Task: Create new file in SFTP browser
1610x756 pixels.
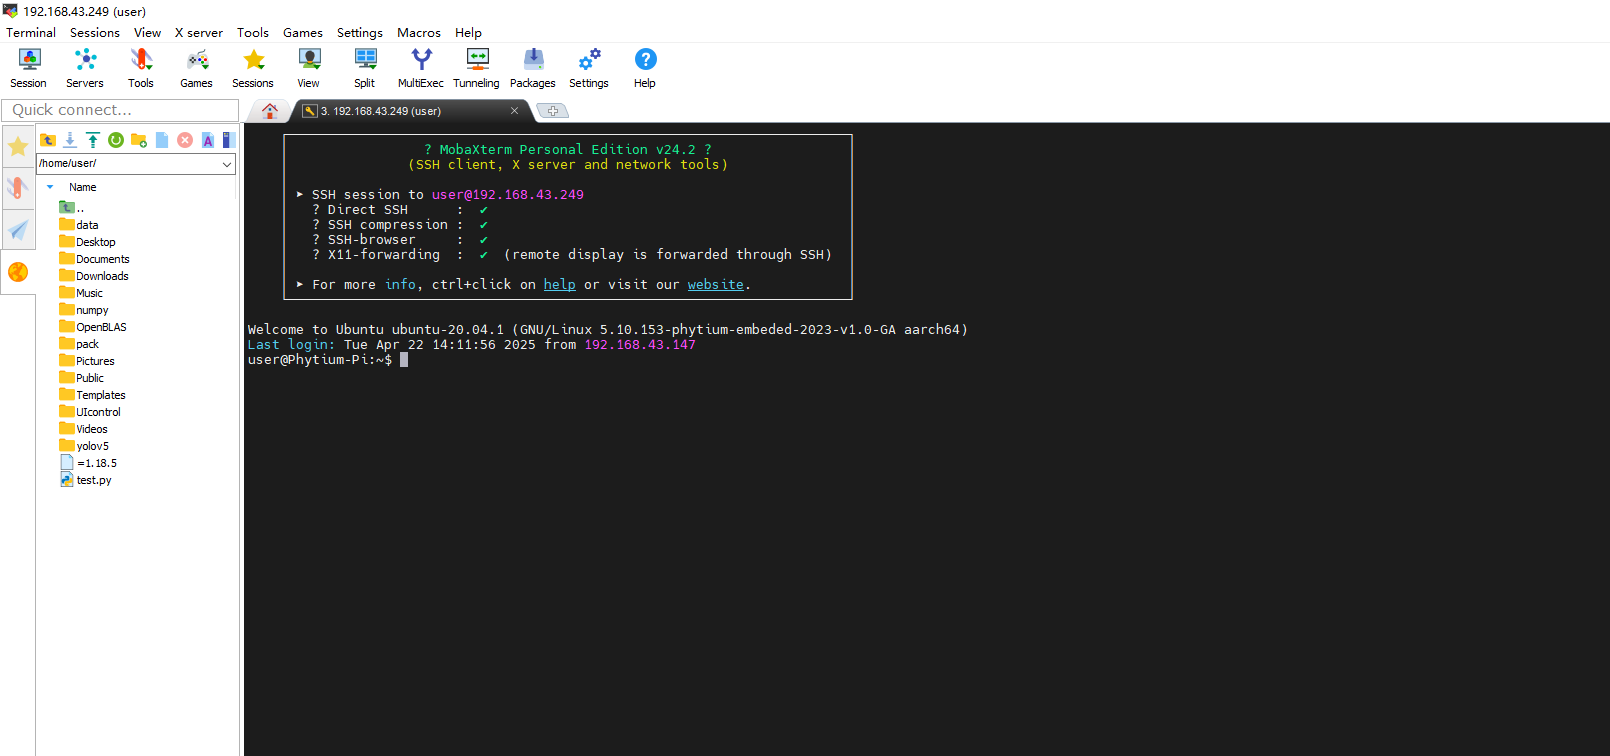Action: click(x=162, y=140)
